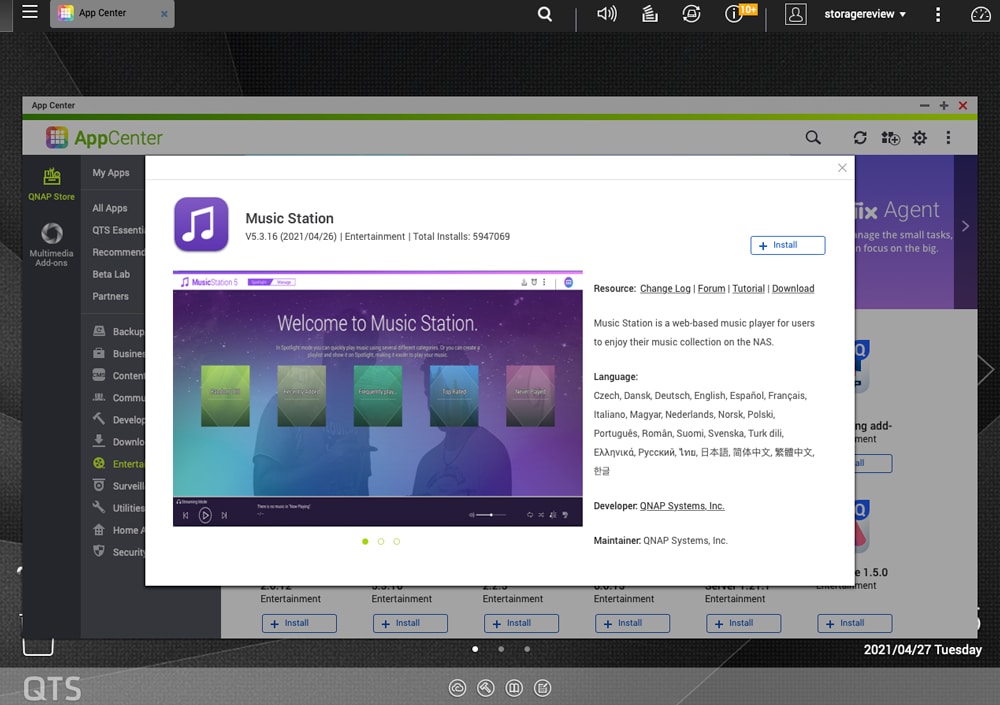Maximize the App Center window

point(943,105)
